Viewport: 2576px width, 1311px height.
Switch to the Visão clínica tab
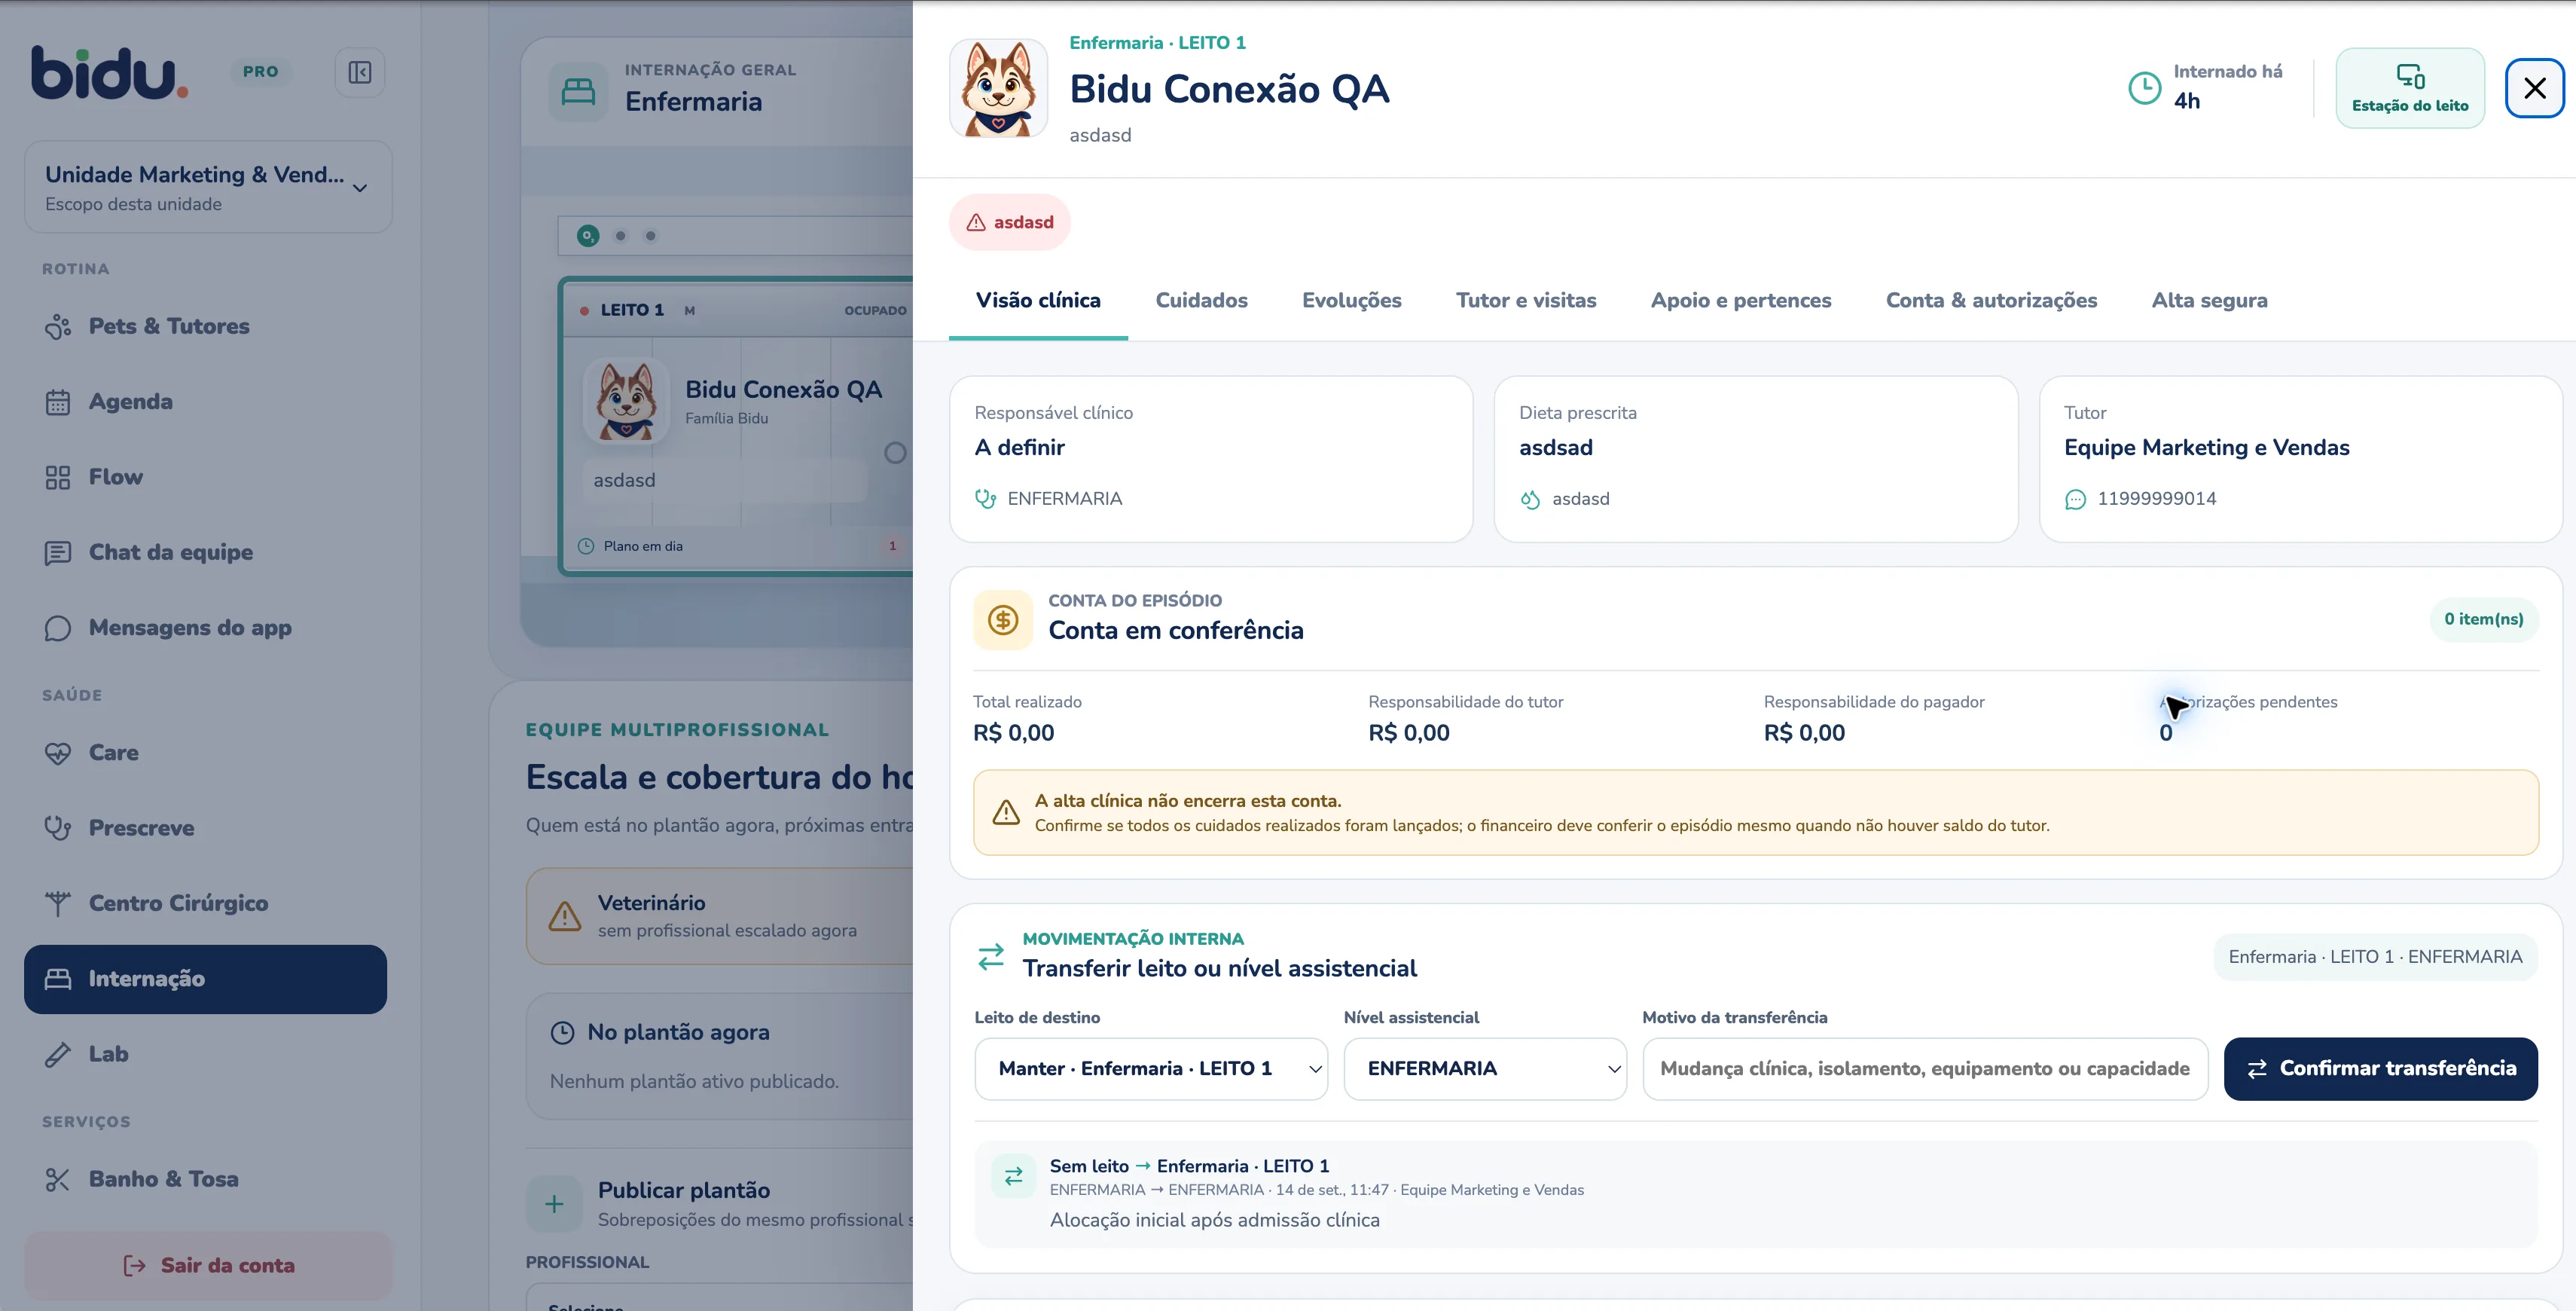pos(1038,301)
